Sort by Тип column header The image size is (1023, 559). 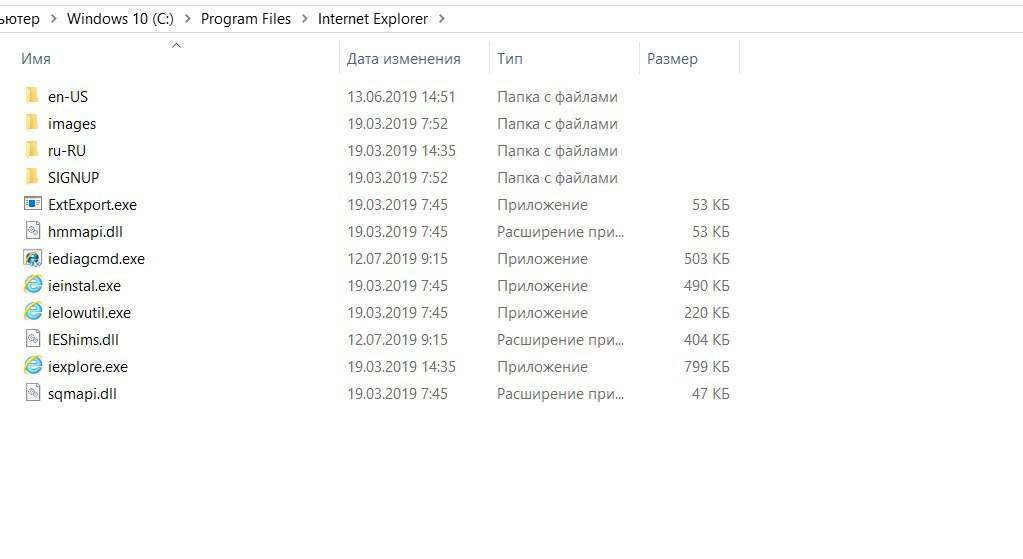tap(510, 59)
